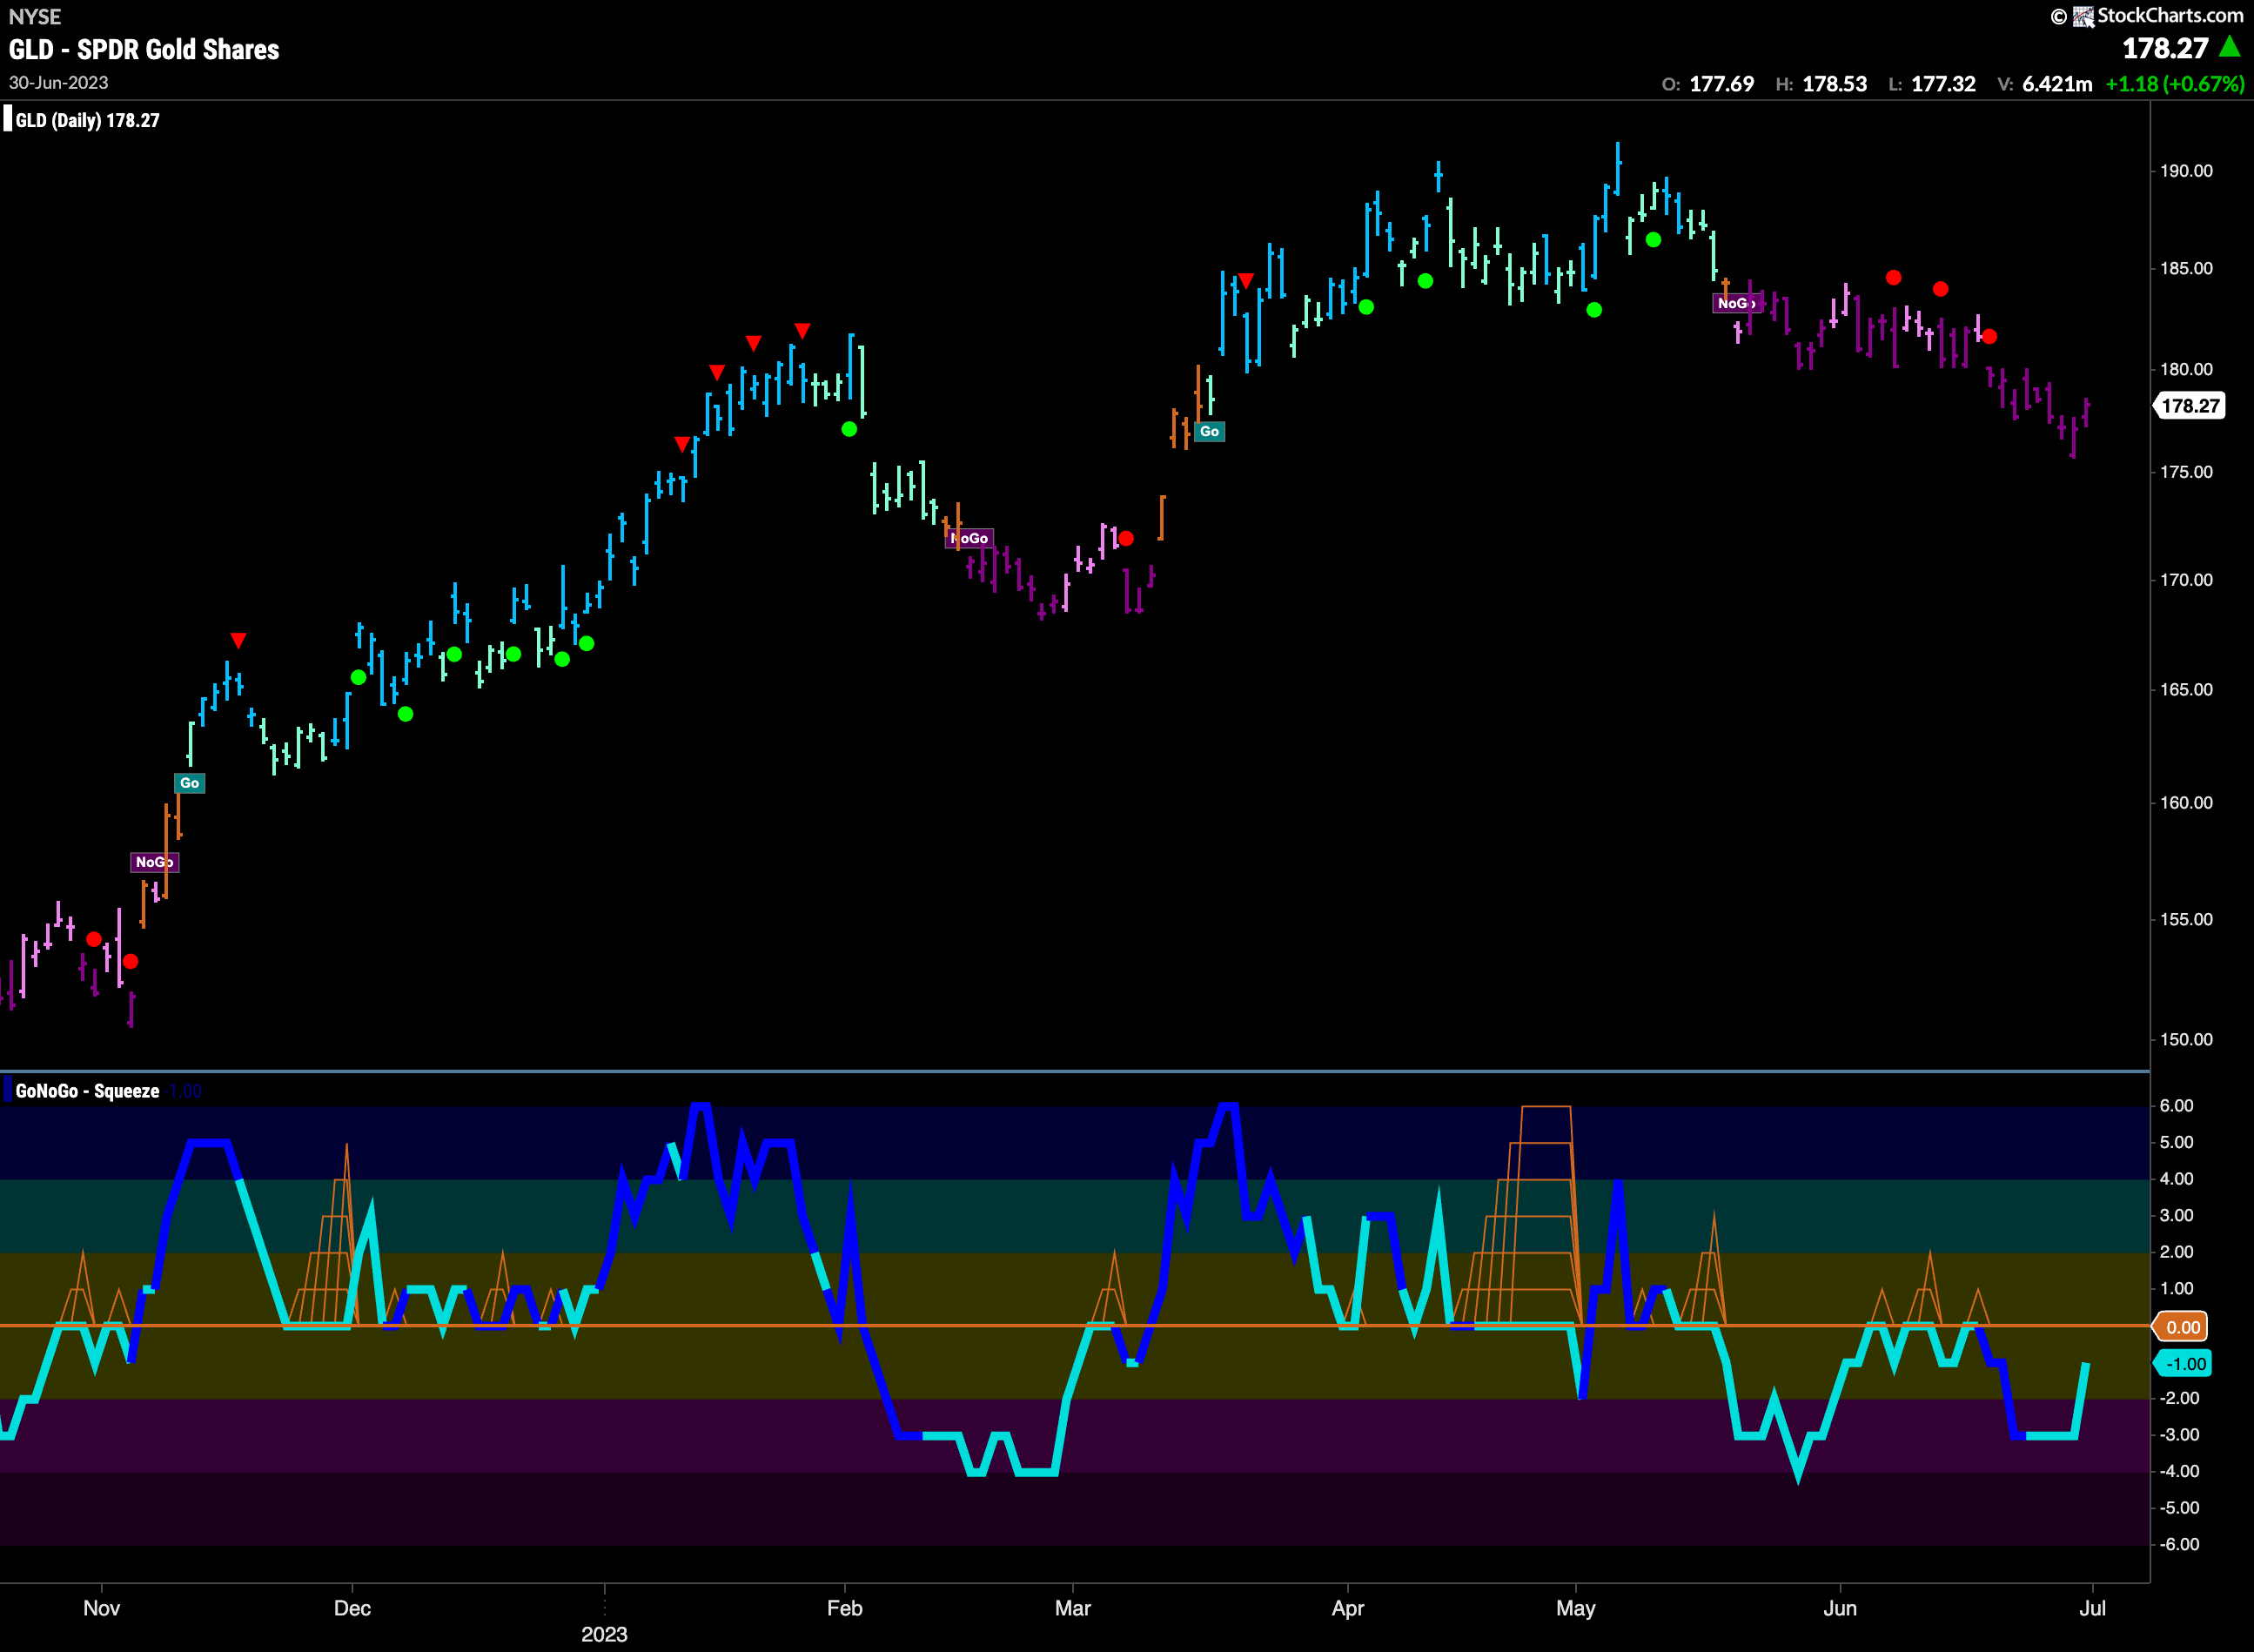Image resolution: width=2254 pixels, height=1652 pixels.
Task: Select the Go flag in mid-March
Action: point(1209,432)
